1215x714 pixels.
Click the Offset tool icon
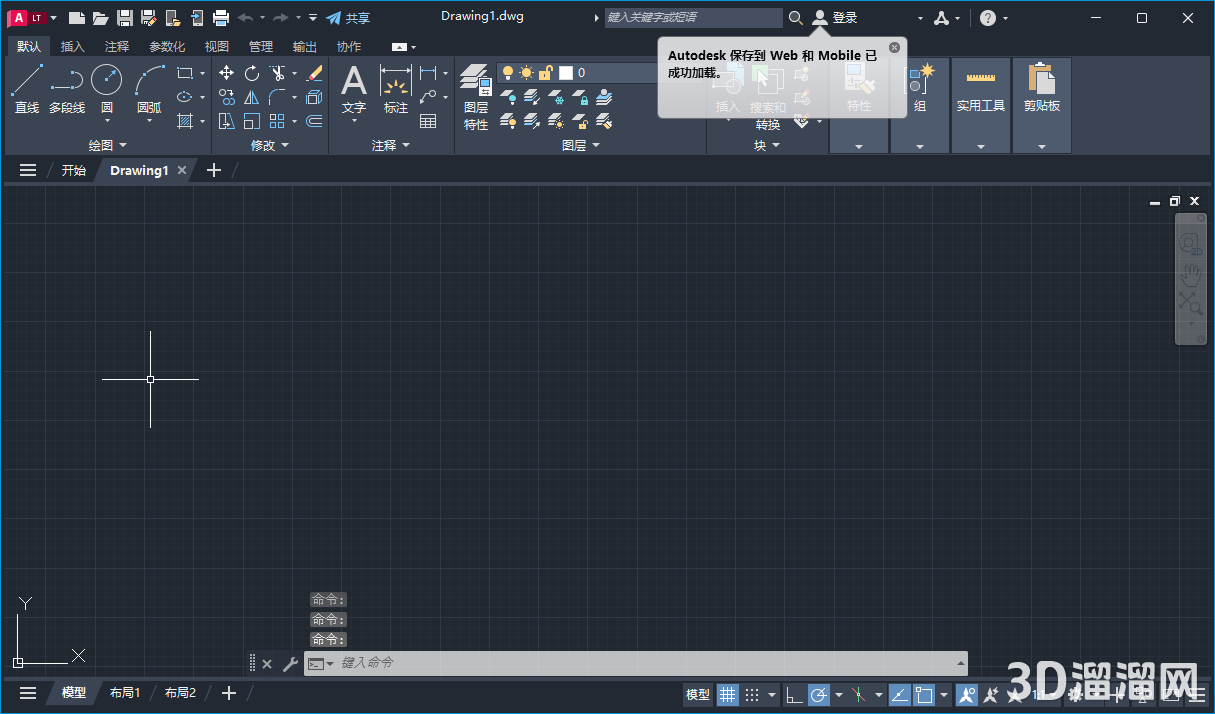[314, 121]
